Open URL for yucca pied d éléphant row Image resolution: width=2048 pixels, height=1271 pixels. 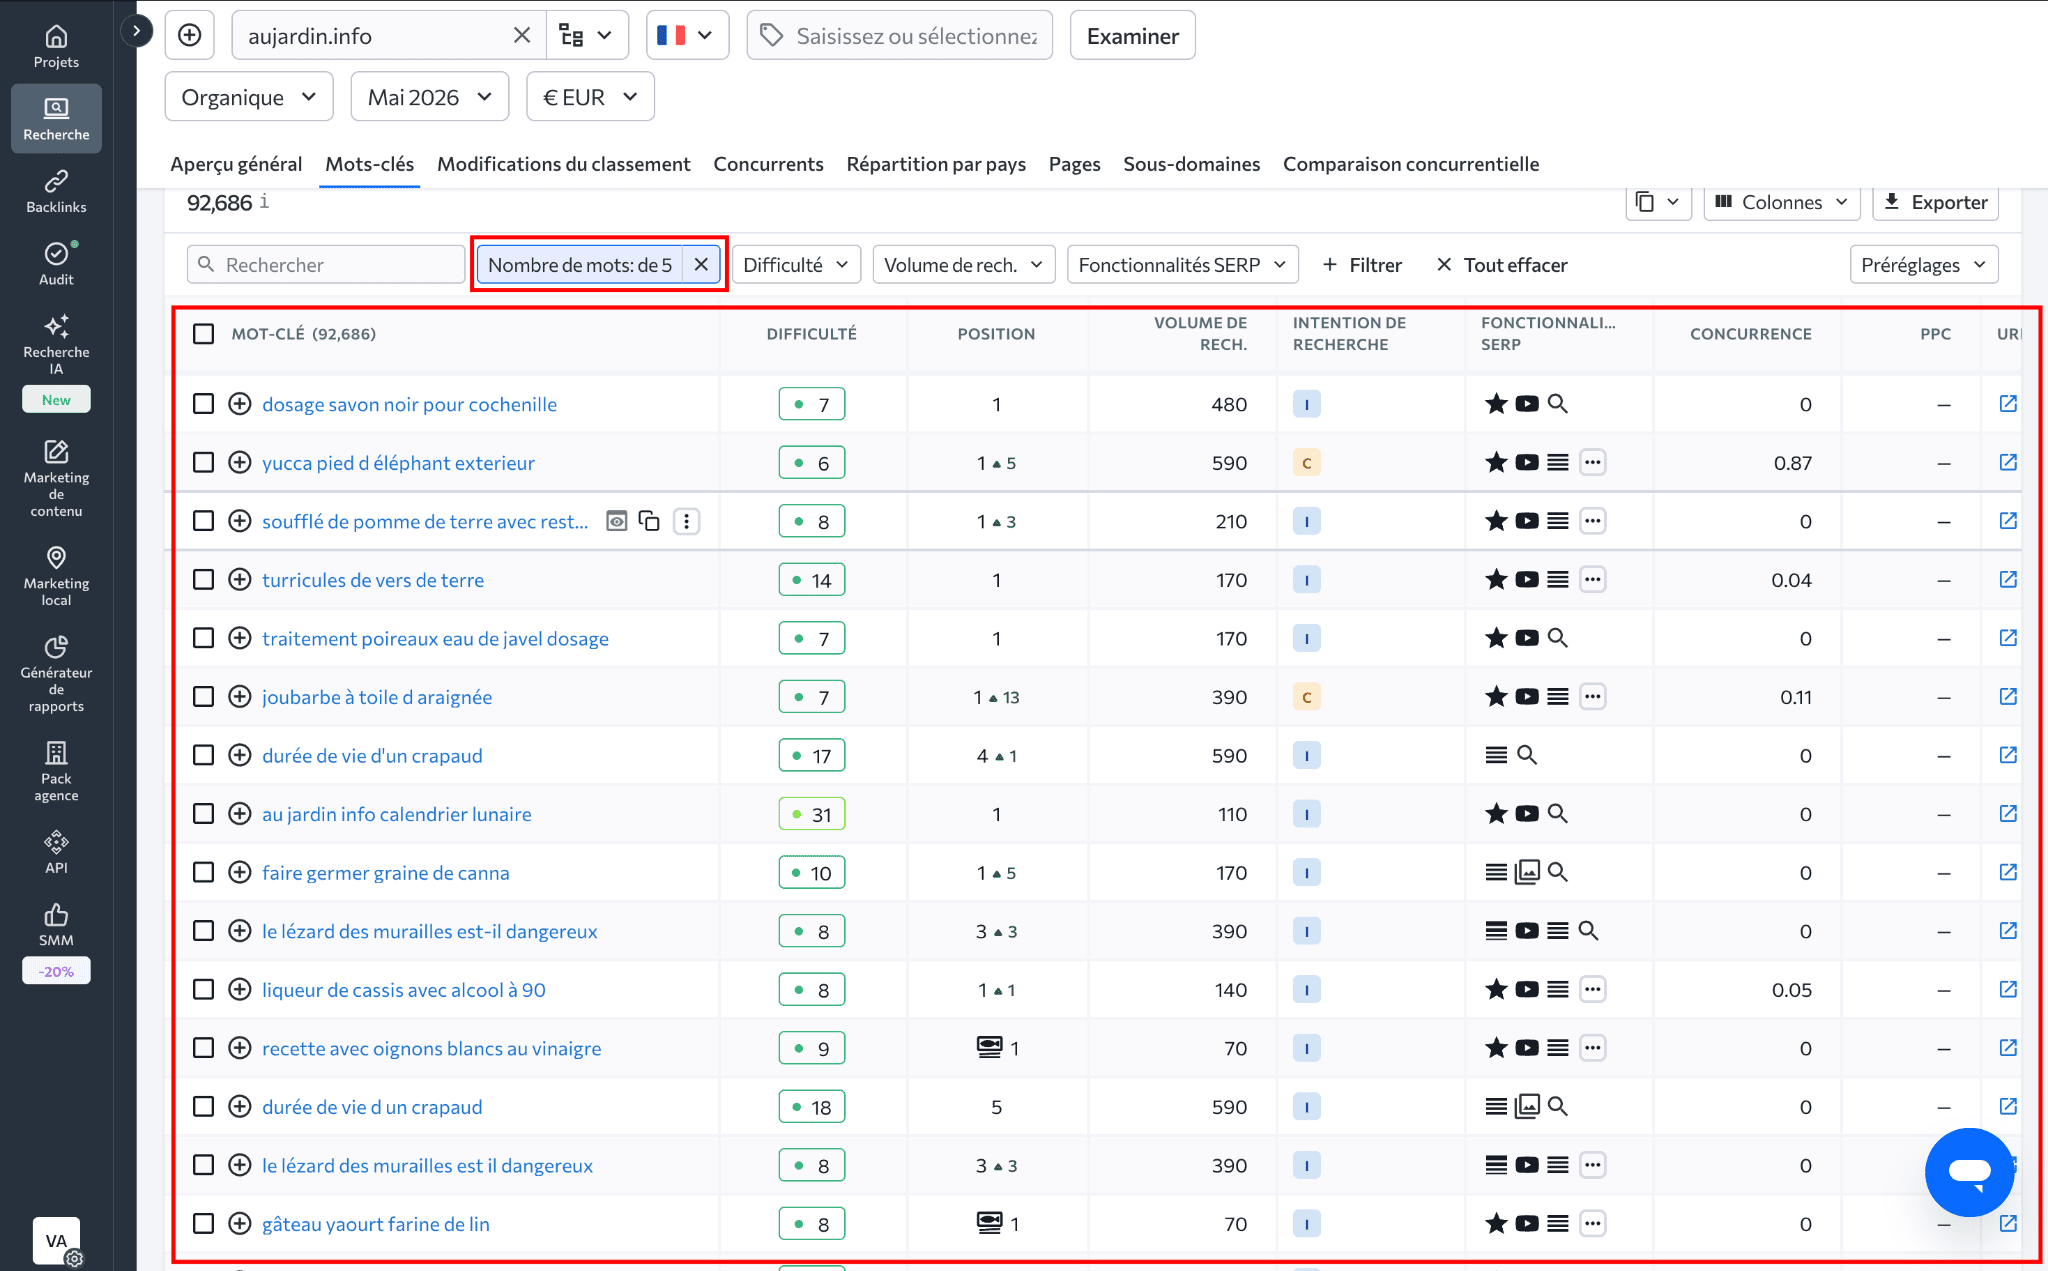click(x=2008, y=462)
